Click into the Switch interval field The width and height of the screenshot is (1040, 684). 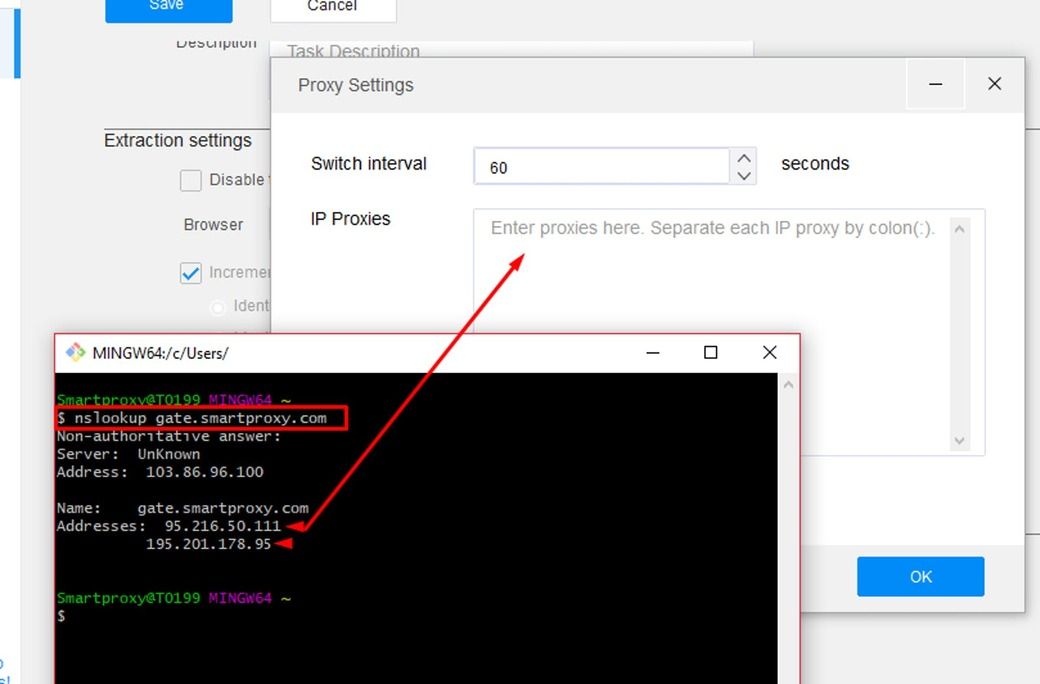coord(602,166)
